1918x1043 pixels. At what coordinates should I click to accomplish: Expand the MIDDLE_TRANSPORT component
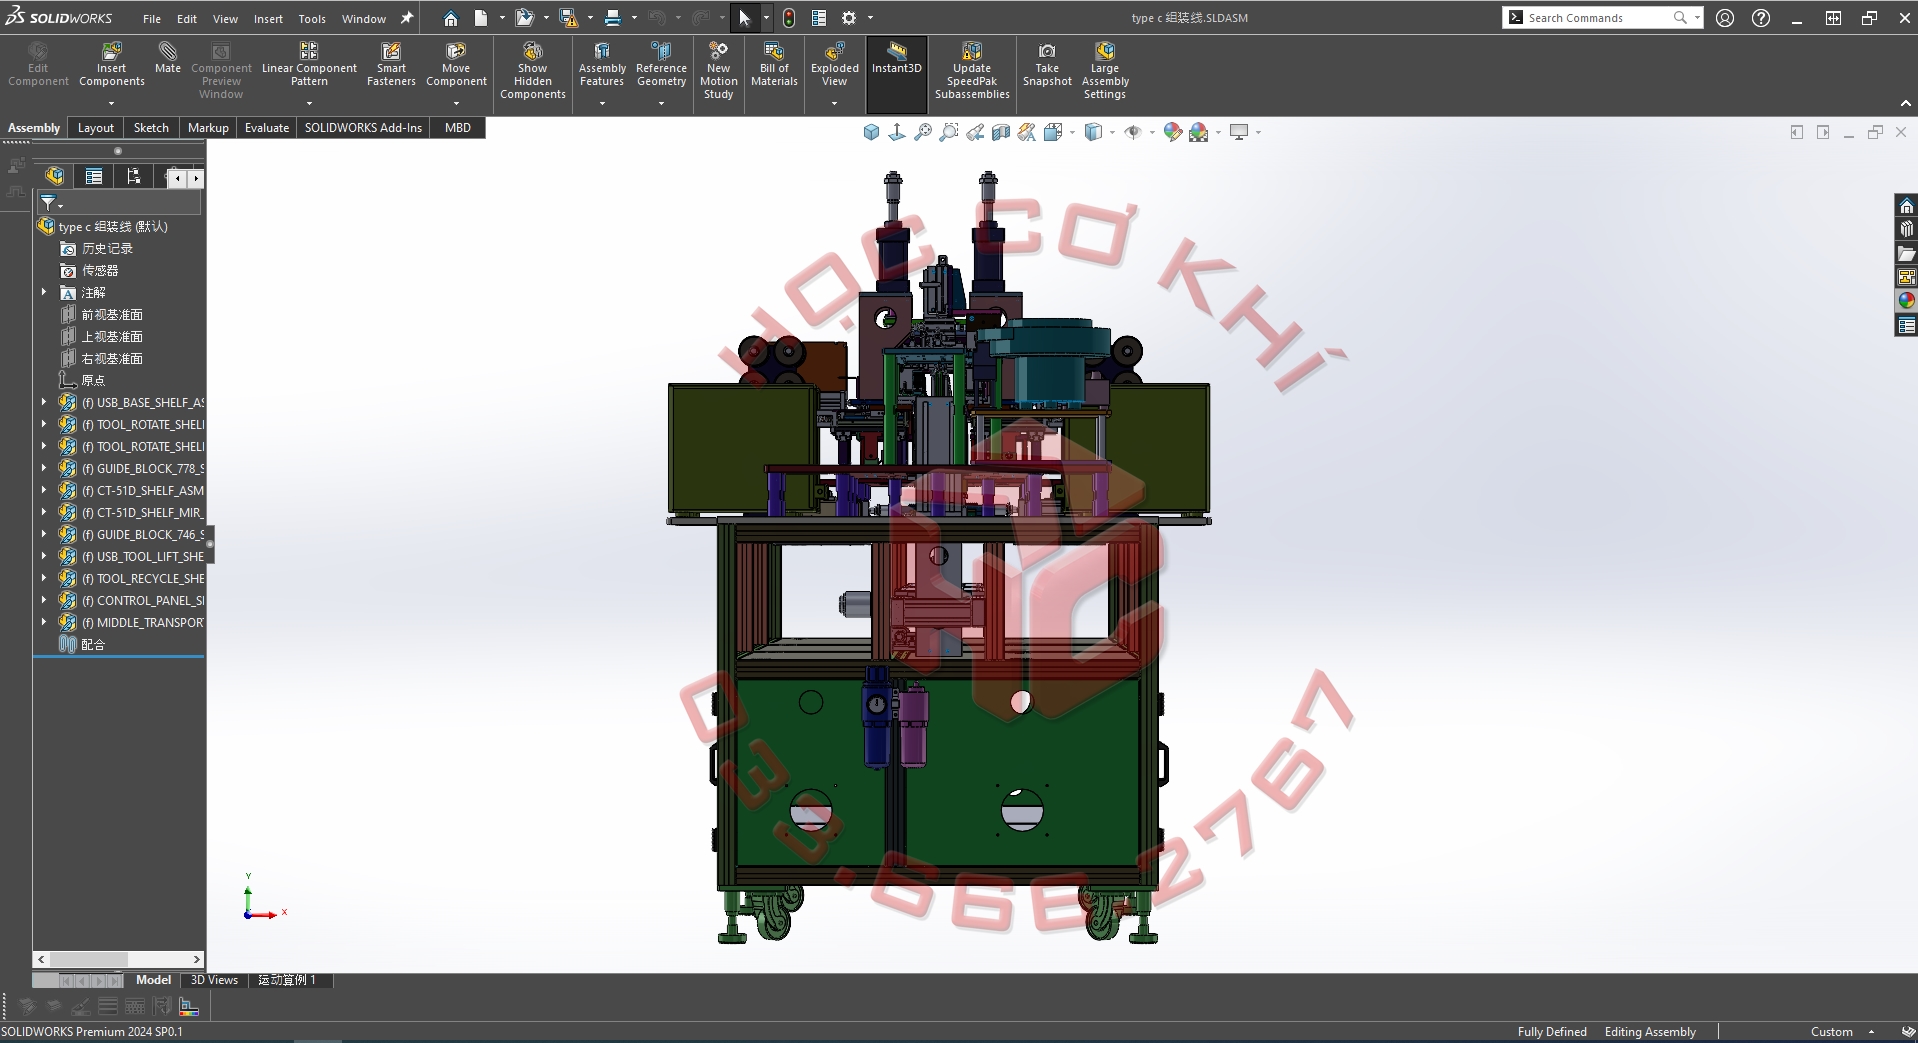[43, 622]
